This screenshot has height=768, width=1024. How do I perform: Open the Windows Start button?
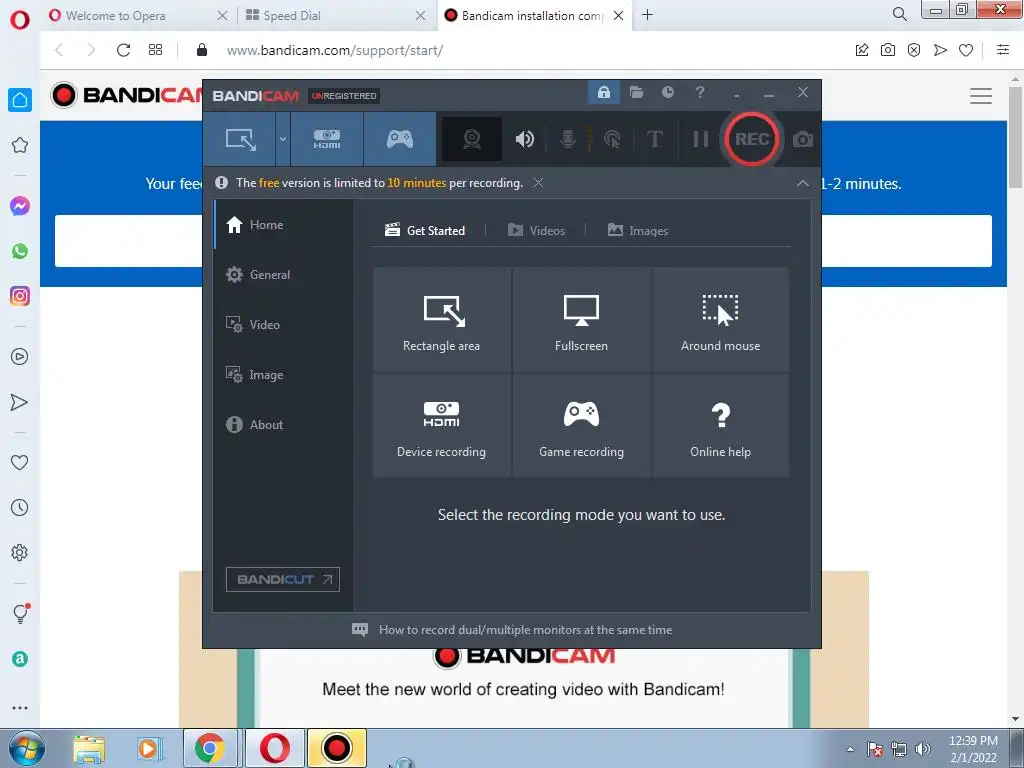tap(26, 748)
